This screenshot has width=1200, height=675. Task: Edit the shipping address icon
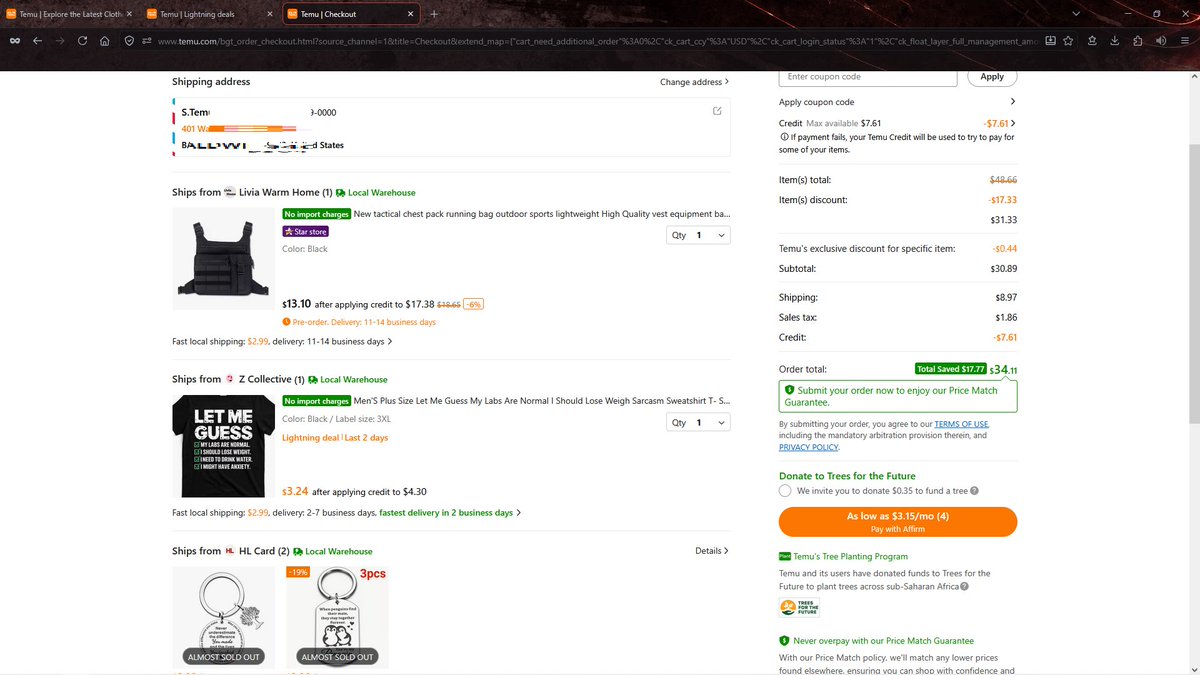pos(716,111)
